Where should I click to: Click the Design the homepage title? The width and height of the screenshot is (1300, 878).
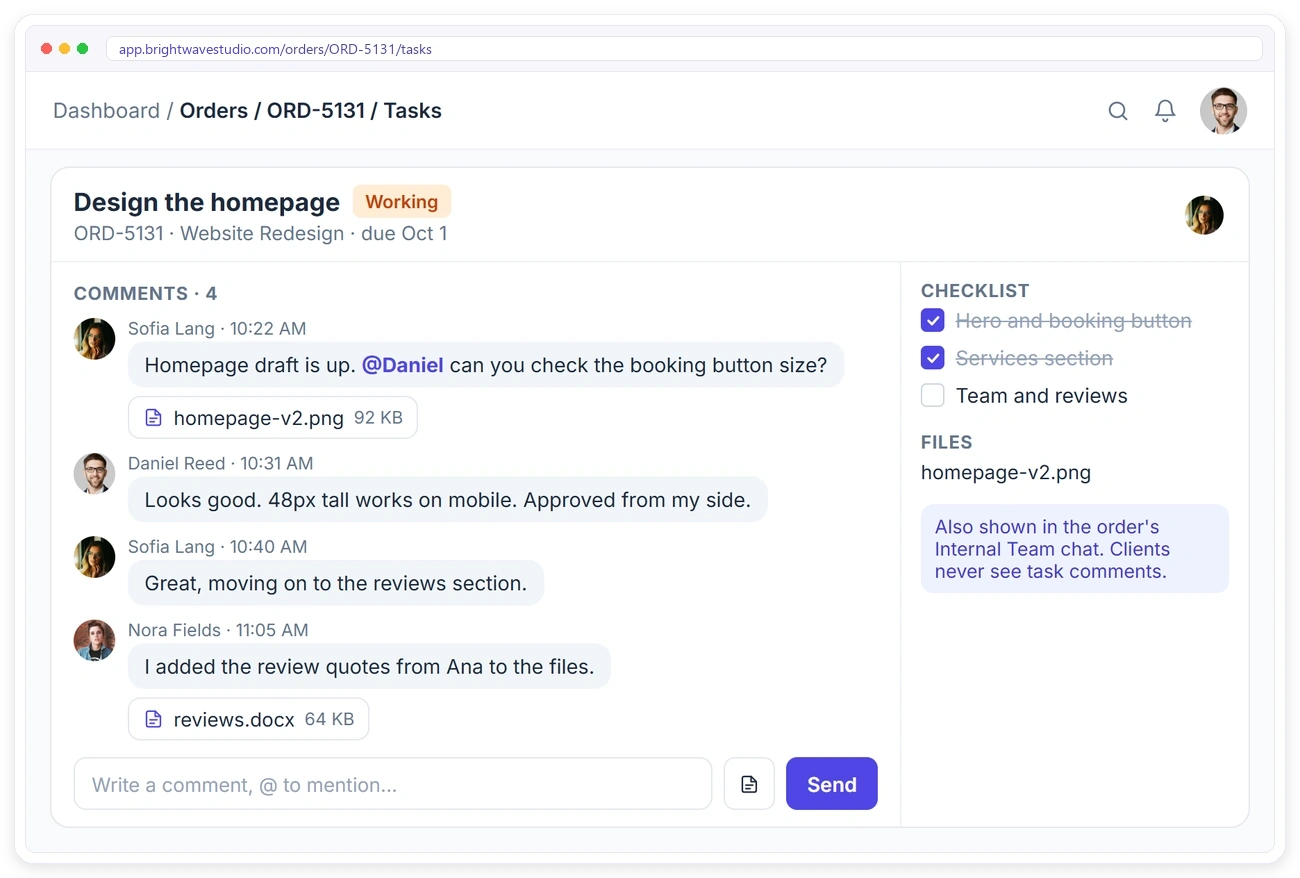(x=207, y=202)
